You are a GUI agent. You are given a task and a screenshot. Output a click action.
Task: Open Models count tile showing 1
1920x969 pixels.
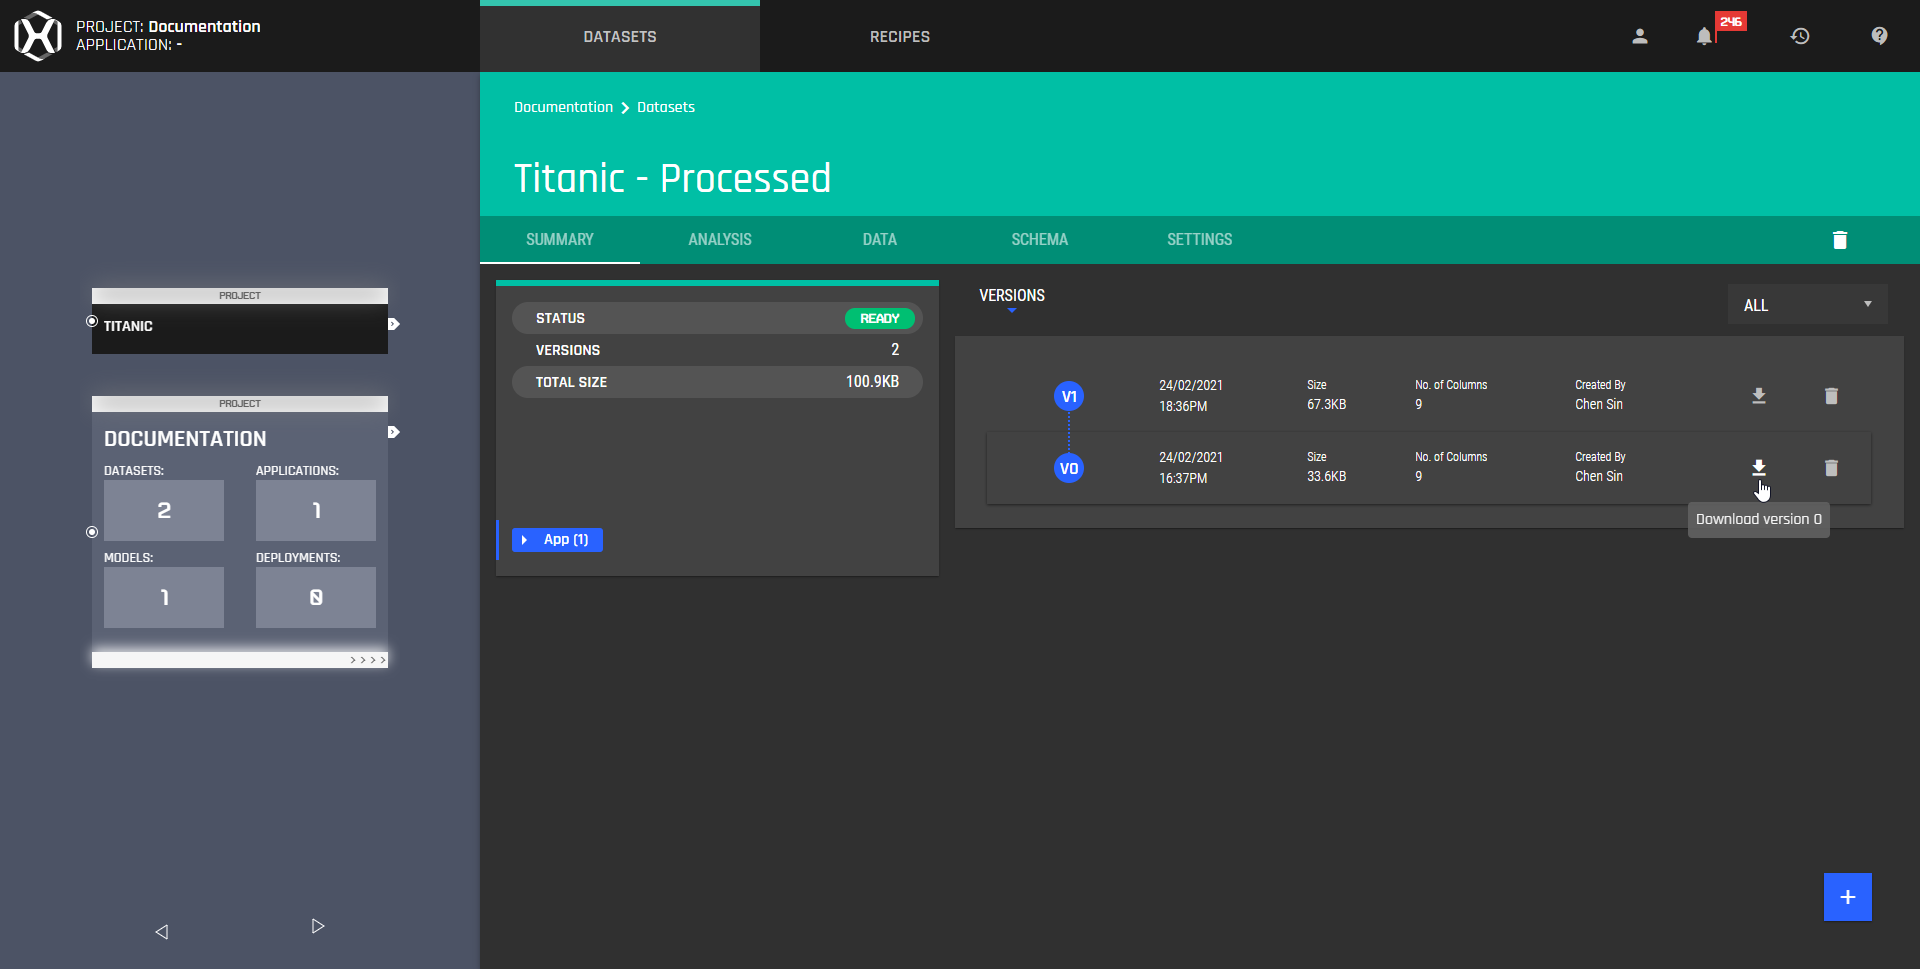[x=164, y=597]
